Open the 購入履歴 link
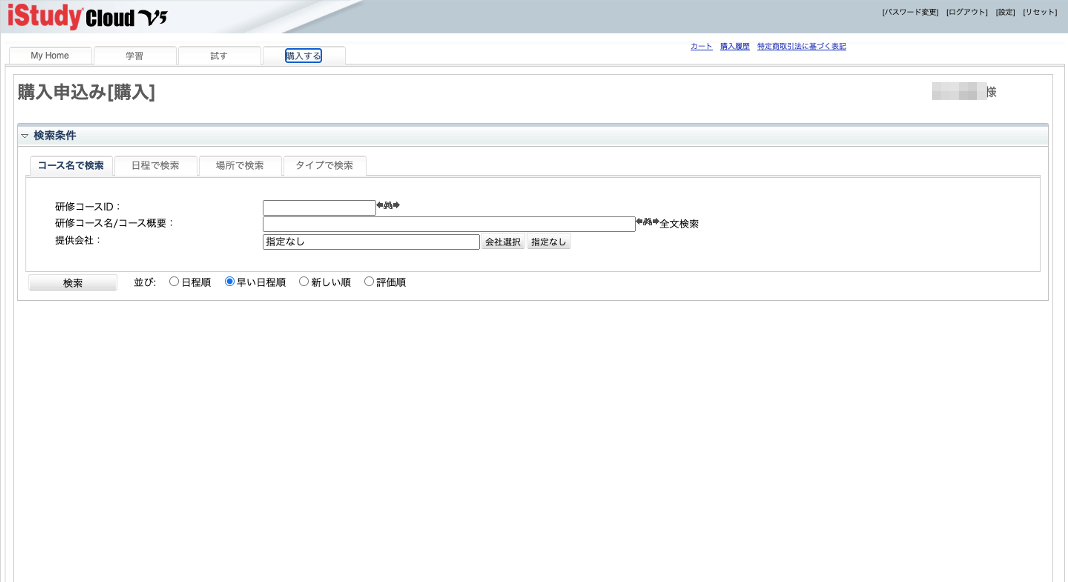The width and height of the screenshot is (1068, 582). coord(735,47)
